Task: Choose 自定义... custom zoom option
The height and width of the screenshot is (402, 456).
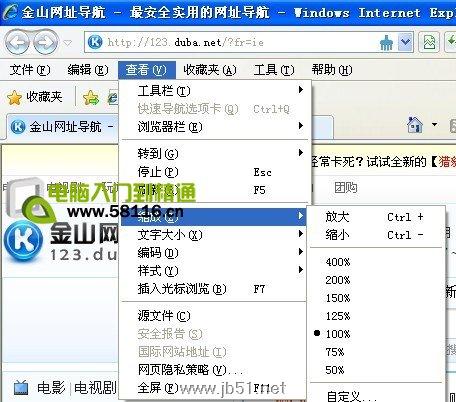Action: 376,395
